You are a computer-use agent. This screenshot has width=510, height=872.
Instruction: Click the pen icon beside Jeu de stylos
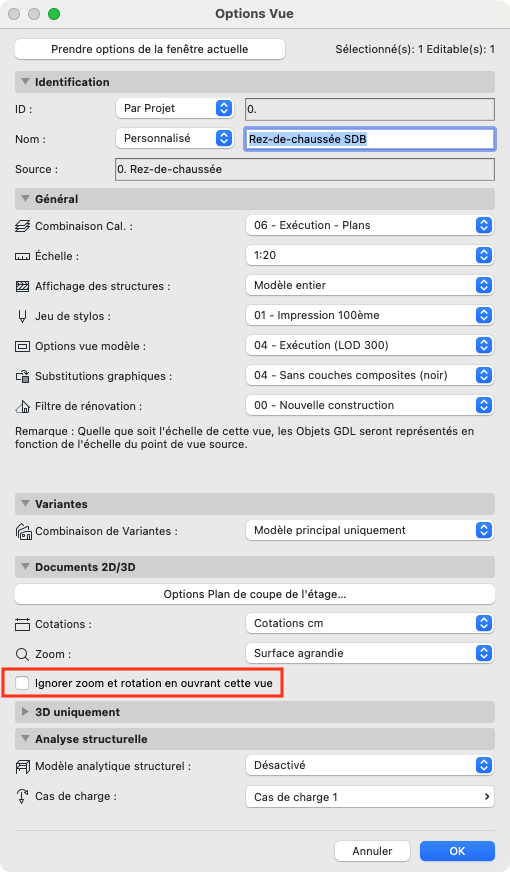[22, 316]
